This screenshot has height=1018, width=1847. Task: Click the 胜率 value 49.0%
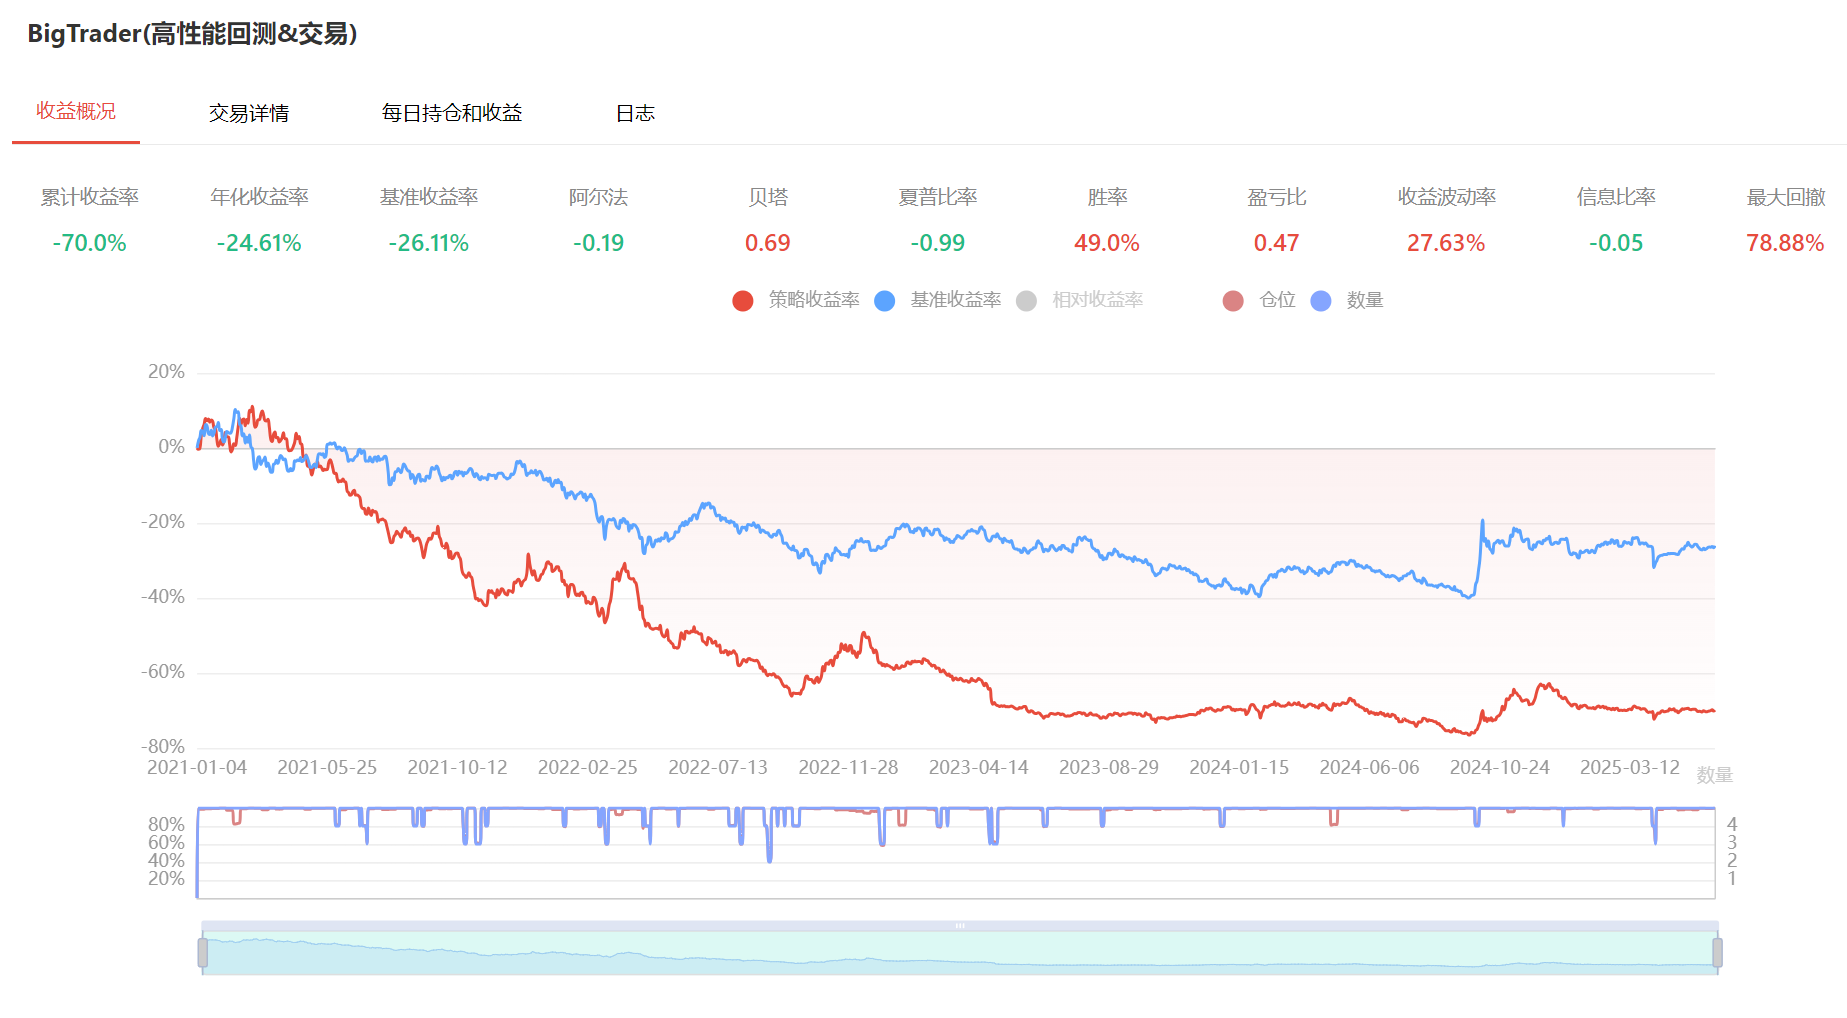tap(1106, 243)
